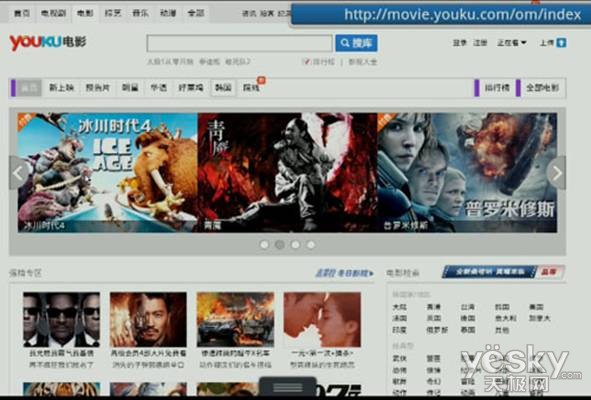This screenshot has height=400, width=591.
Task: Open the thumbnail of man with flames
Action: pos(148,319)
